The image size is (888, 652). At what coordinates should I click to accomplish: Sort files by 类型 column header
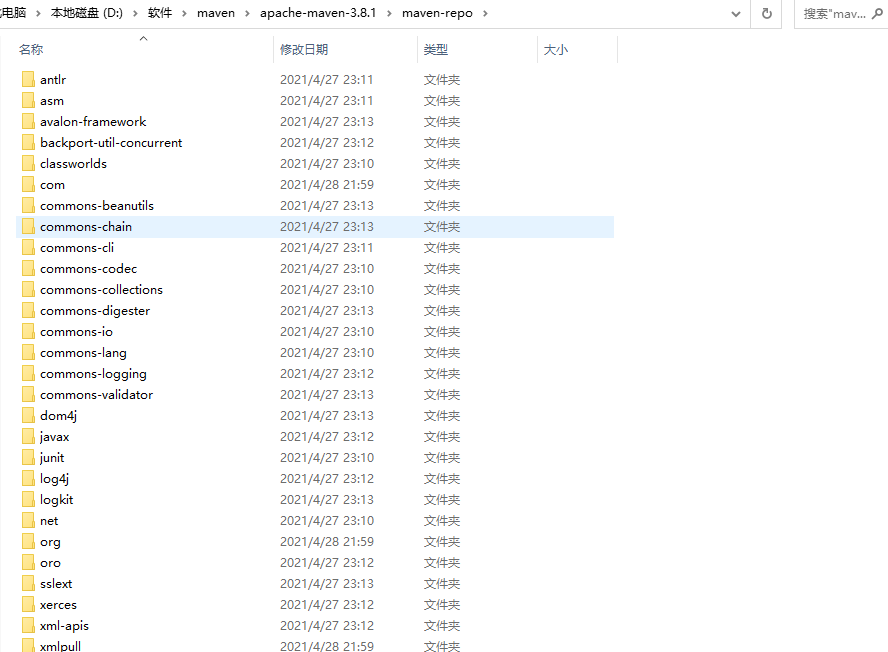(436, 50)
